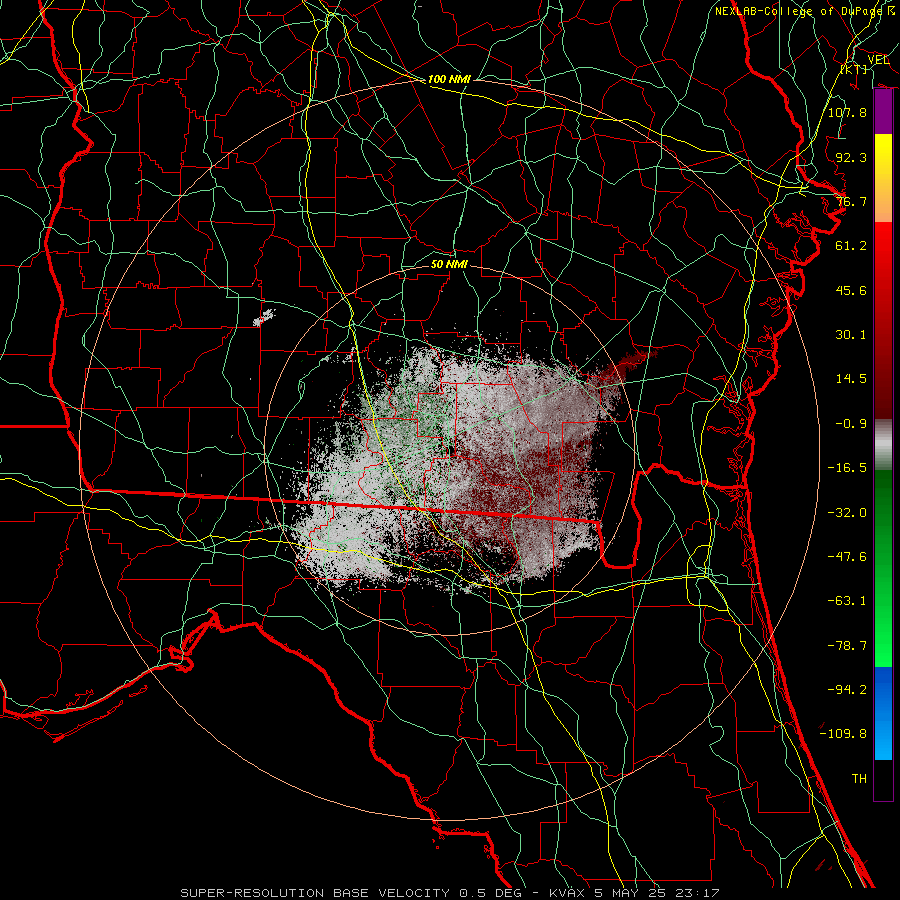
Task: Click the -109.8 legend value
Action: tap(843, 734)
